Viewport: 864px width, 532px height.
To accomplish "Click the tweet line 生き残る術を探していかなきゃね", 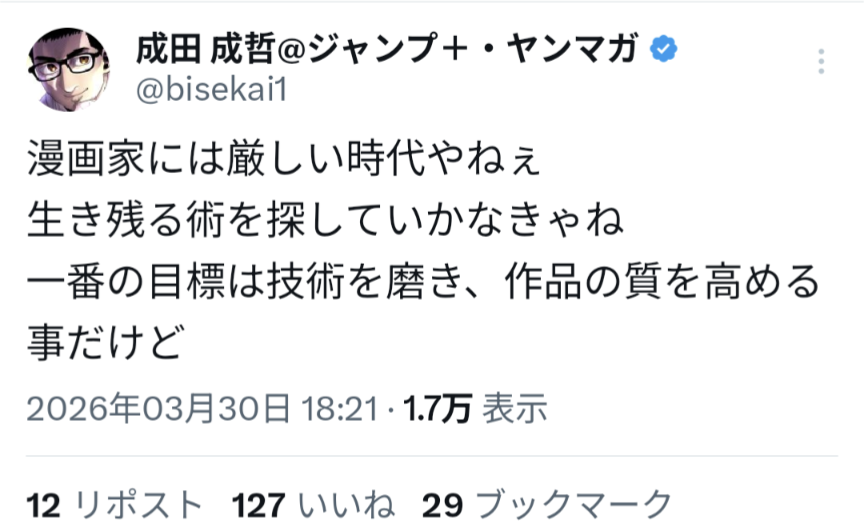I will (326, 218).
